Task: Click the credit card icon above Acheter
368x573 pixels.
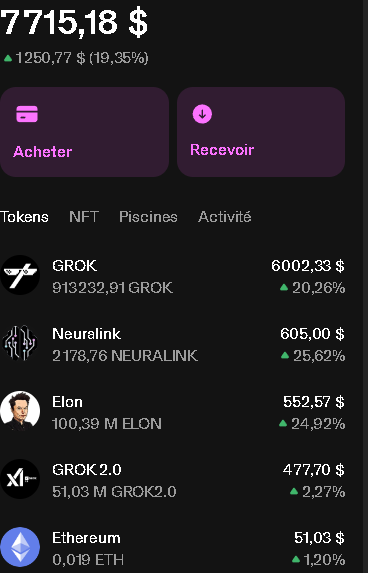Action: (27, 114)
